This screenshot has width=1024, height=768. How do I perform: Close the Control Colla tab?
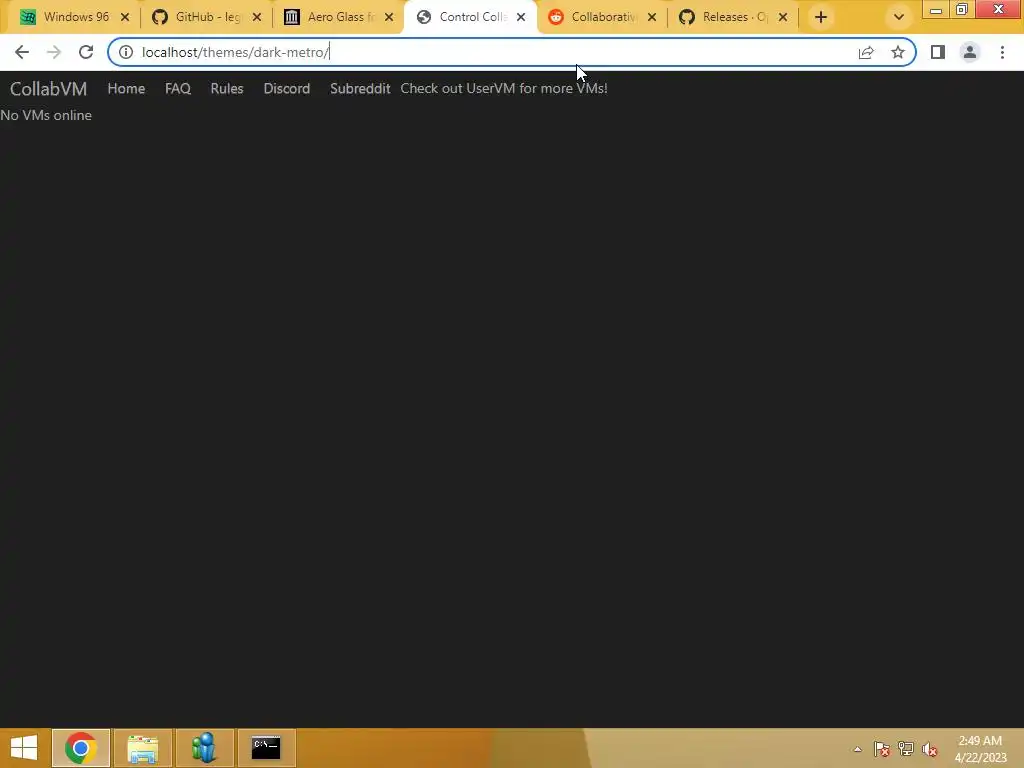click(521, 17)
